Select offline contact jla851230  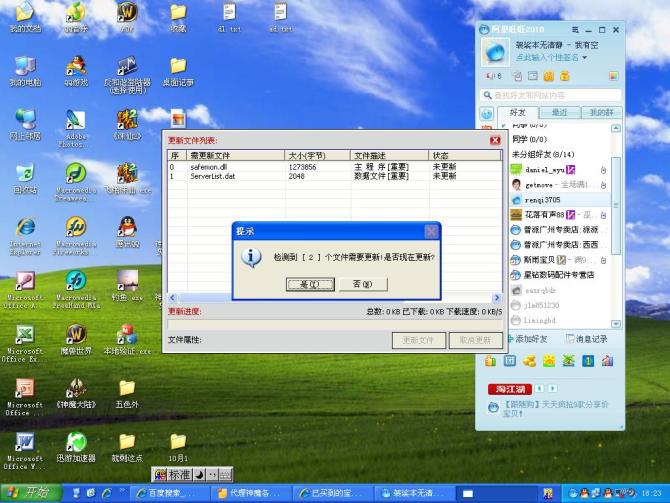(x=560, y=305)
